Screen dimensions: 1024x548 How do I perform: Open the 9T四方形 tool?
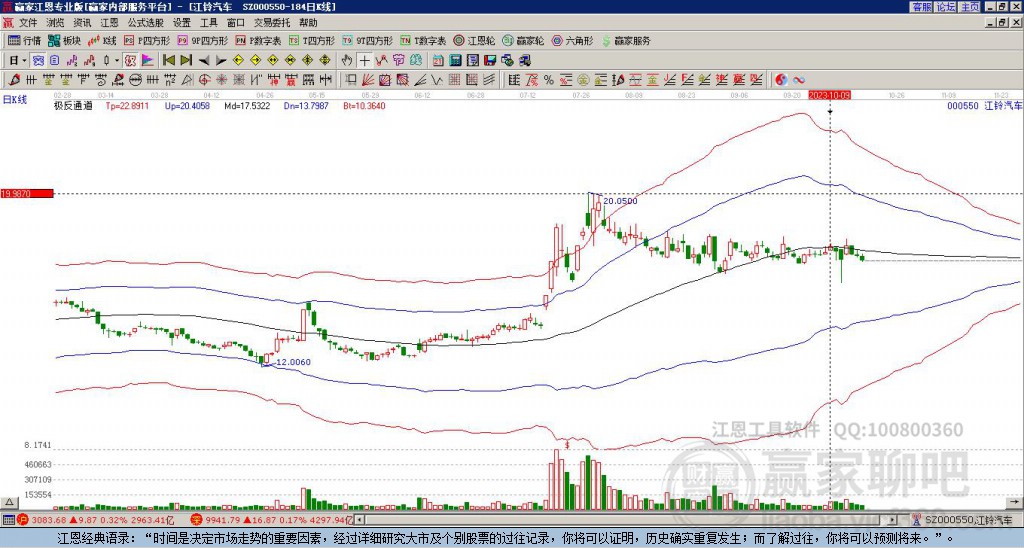[x=367, y=40]
